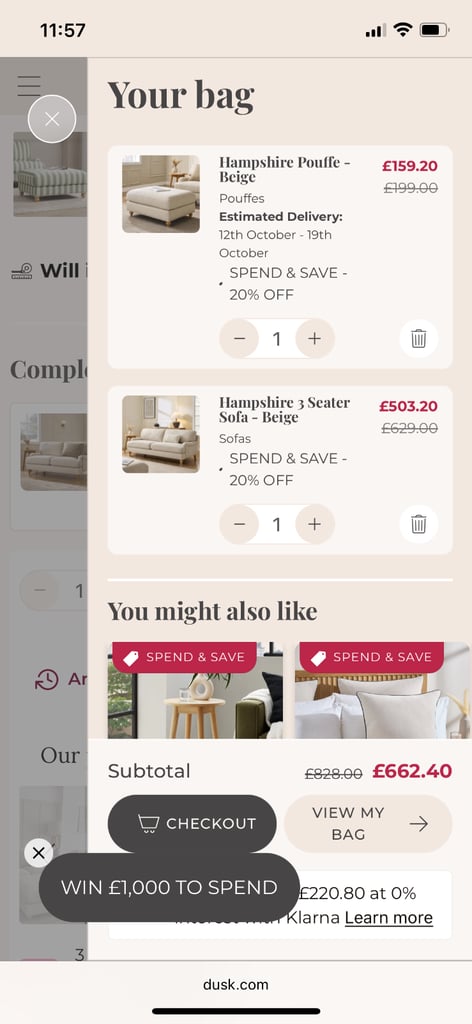This screenshot has width=472, height=1024.
Task: Remove Hampshire 3 Seater Sofa via trash icon
Action: coord(418,524)
